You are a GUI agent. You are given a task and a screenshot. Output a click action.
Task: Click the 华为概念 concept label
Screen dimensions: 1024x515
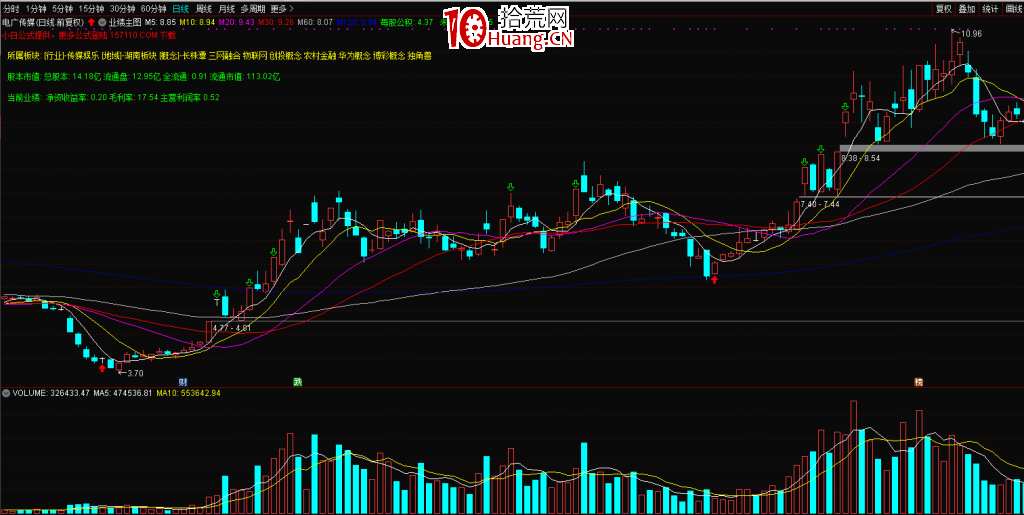355,56
